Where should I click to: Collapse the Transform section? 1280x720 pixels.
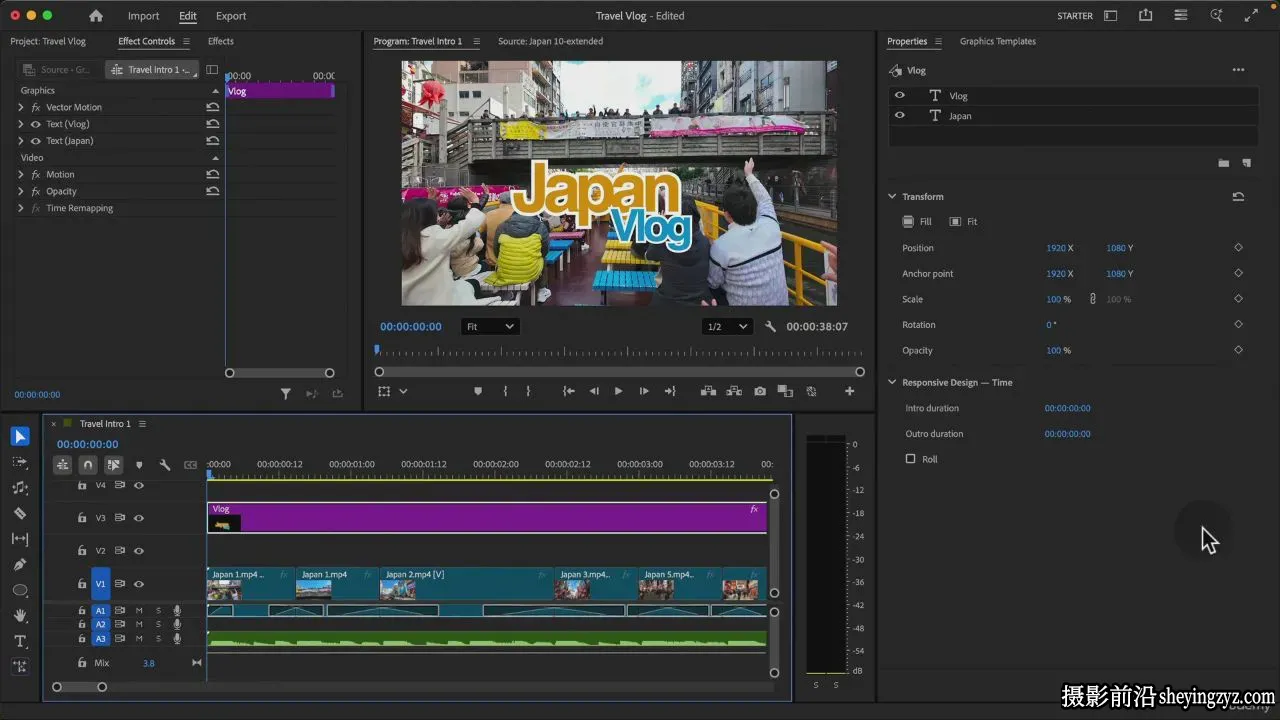click(x=892, y=197)
